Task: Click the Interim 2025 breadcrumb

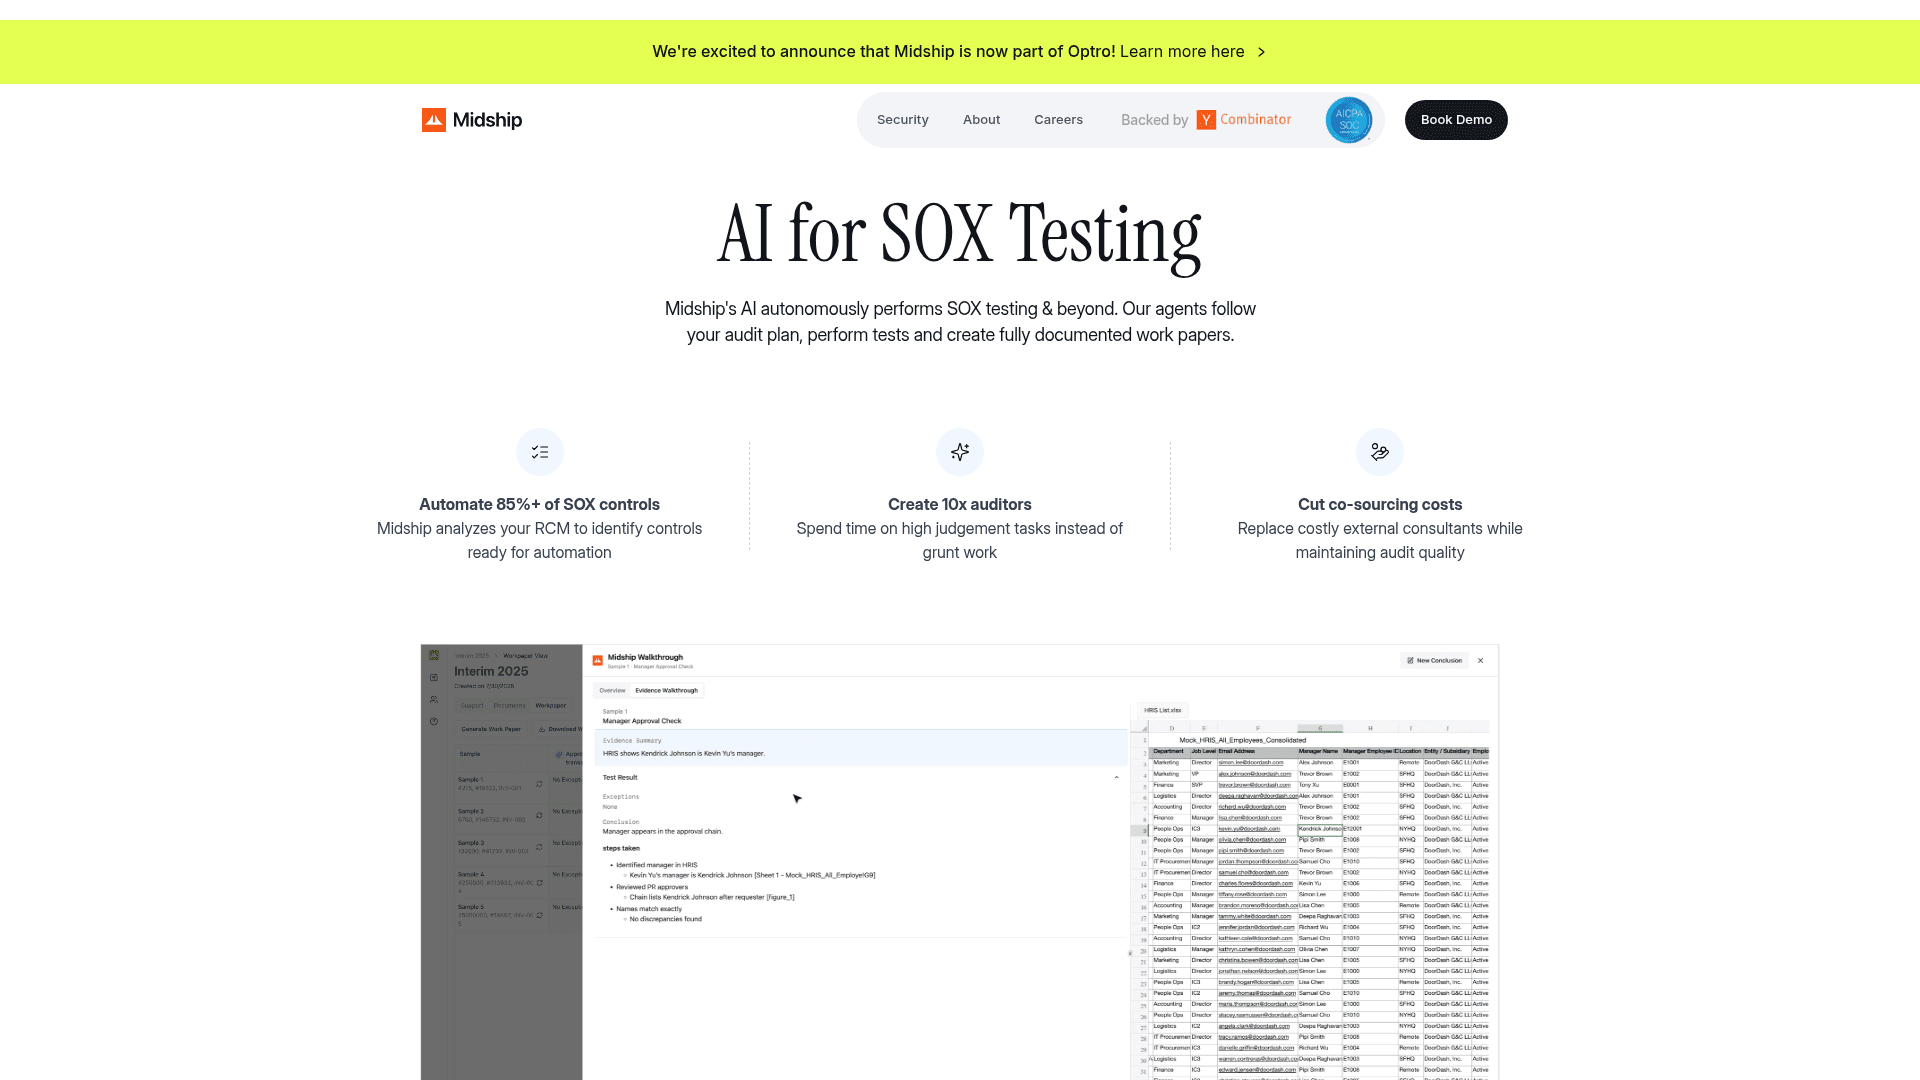Action: (x=472, y=656)
